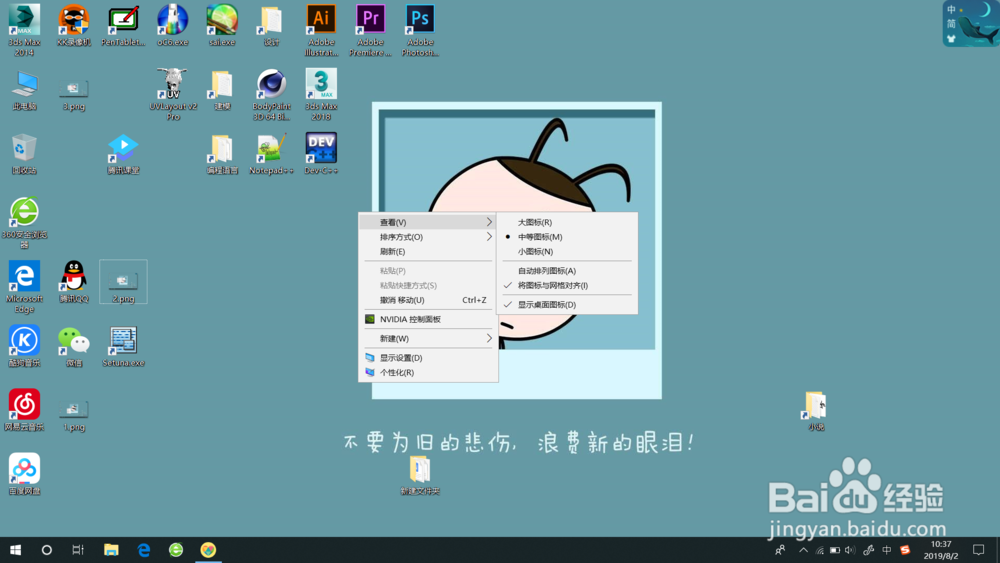Choose 小图标(N) small icons option
This screenshot has width=1000, height=563.
567,251
